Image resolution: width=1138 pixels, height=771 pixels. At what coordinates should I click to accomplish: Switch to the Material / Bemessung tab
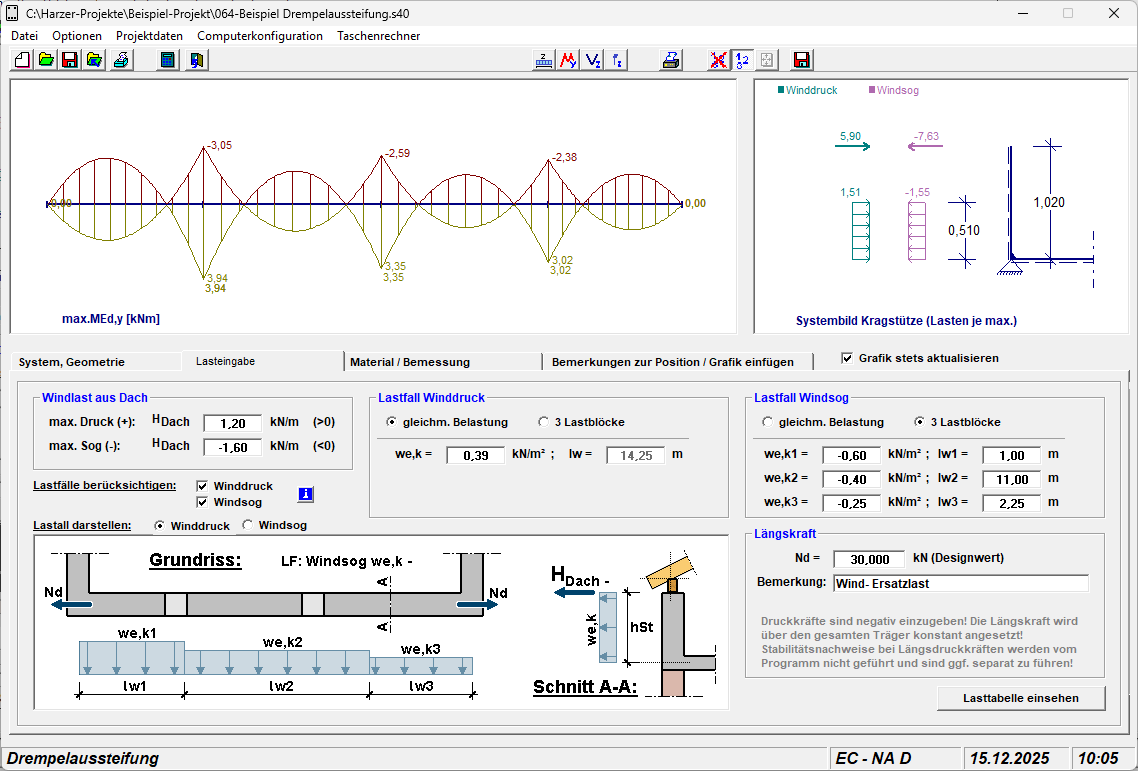click(410, 362)
